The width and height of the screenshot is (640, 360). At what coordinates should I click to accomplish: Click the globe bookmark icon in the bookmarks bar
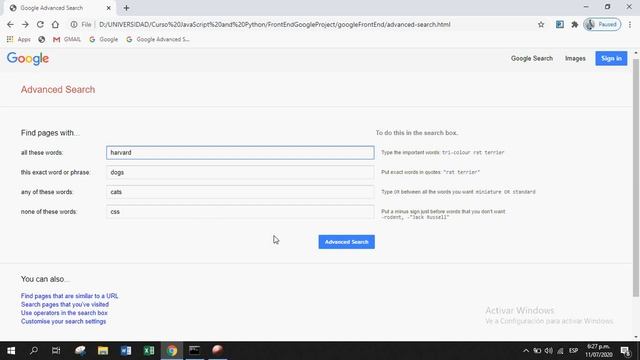(x=42, y=40)
